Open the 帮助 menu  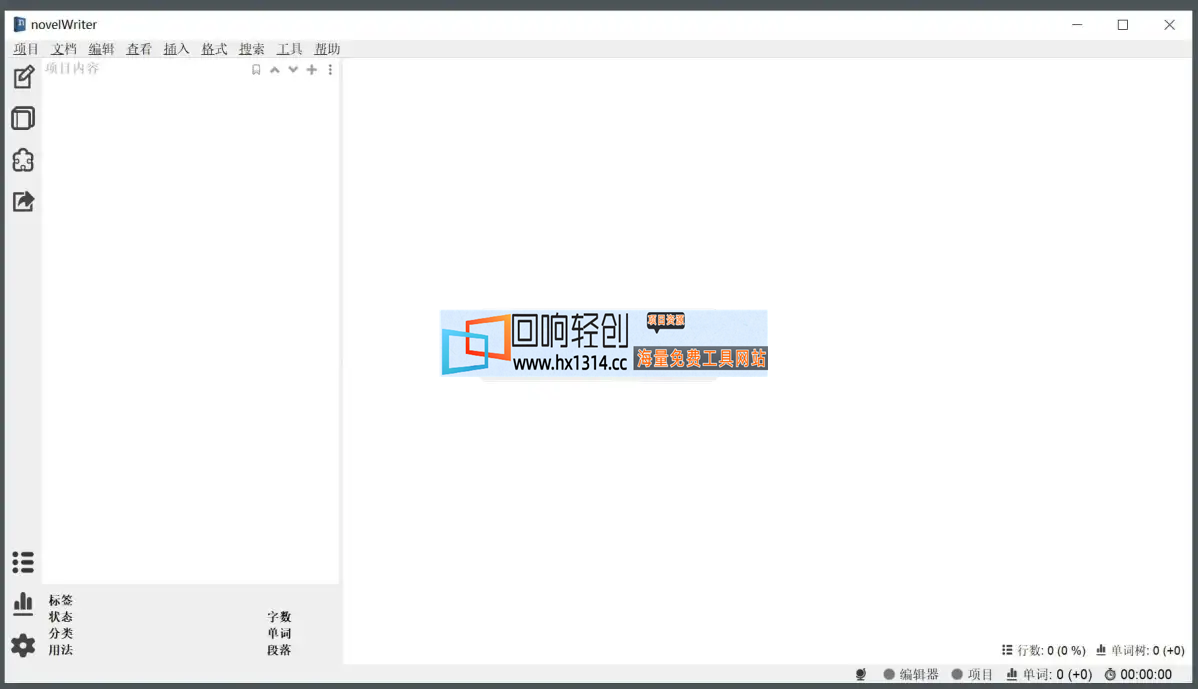[x=327, y=49]
